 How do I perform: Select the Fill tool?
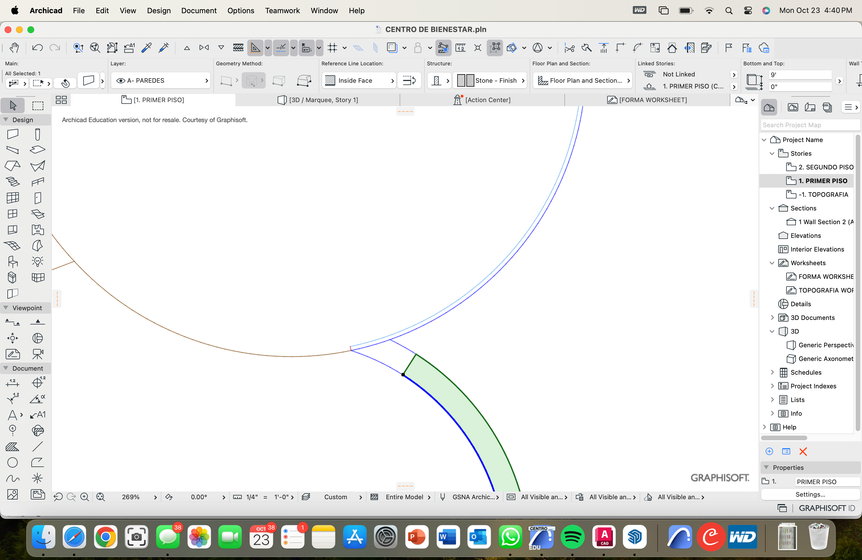pyautogui.click(x=13, y=447)
